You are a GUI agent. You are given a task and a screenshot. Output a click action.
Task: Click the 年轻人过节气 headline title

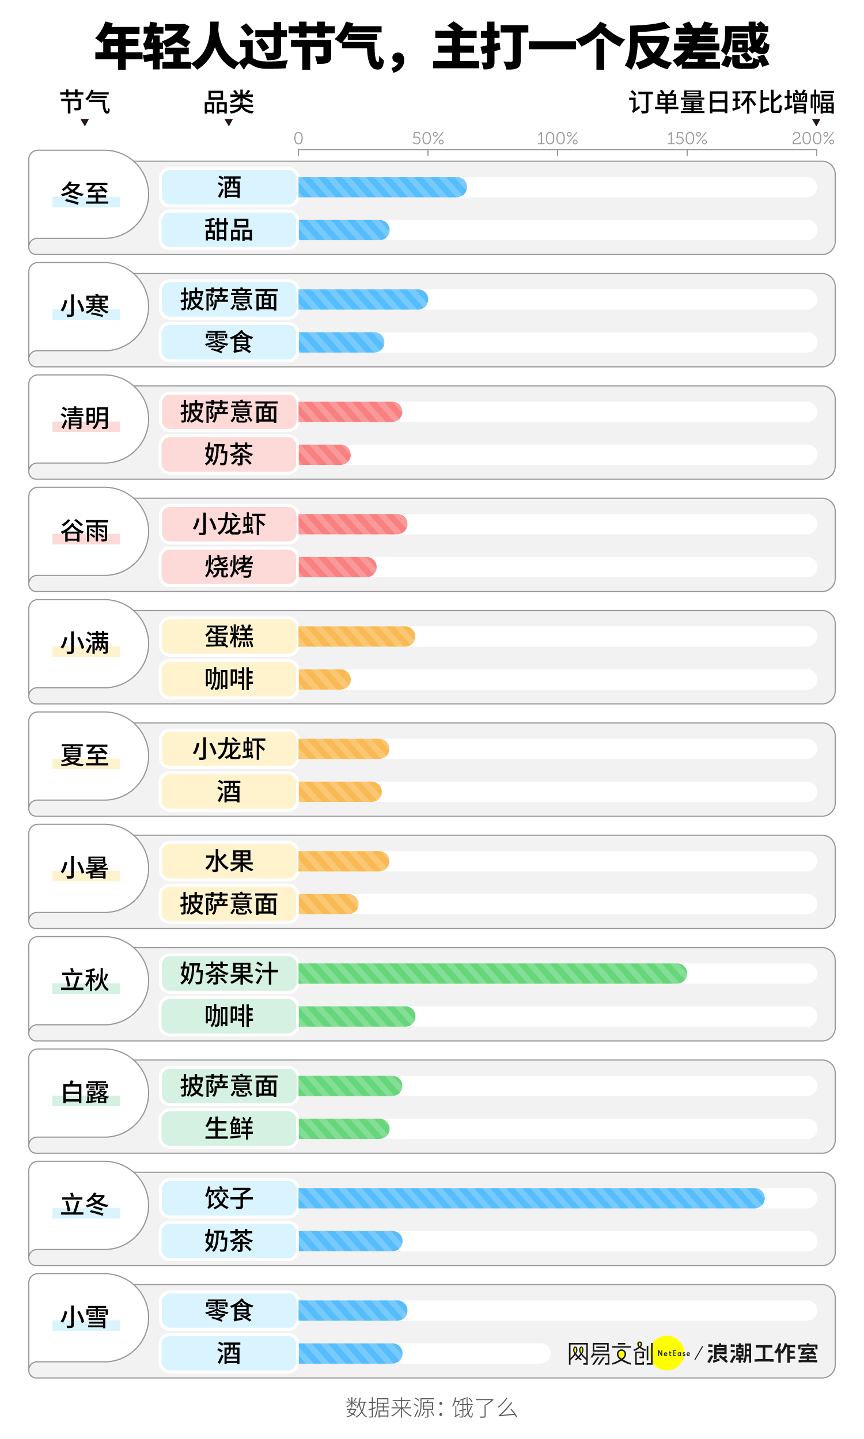point(432,47)
